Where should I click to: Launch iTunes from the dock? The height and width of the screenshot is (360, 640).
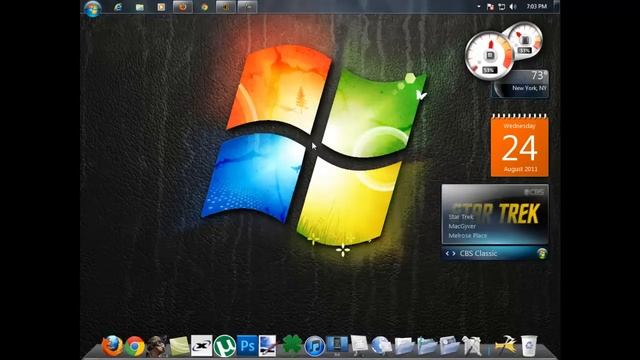315,346
